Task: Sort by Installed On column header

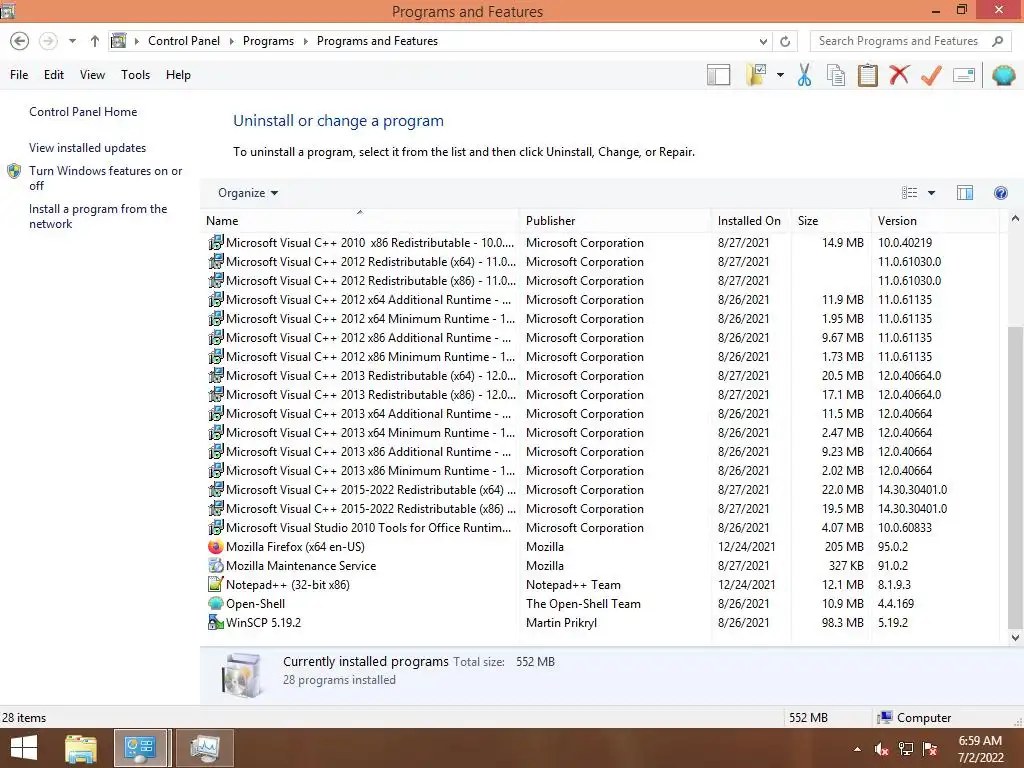Action: tap(751, 221)
